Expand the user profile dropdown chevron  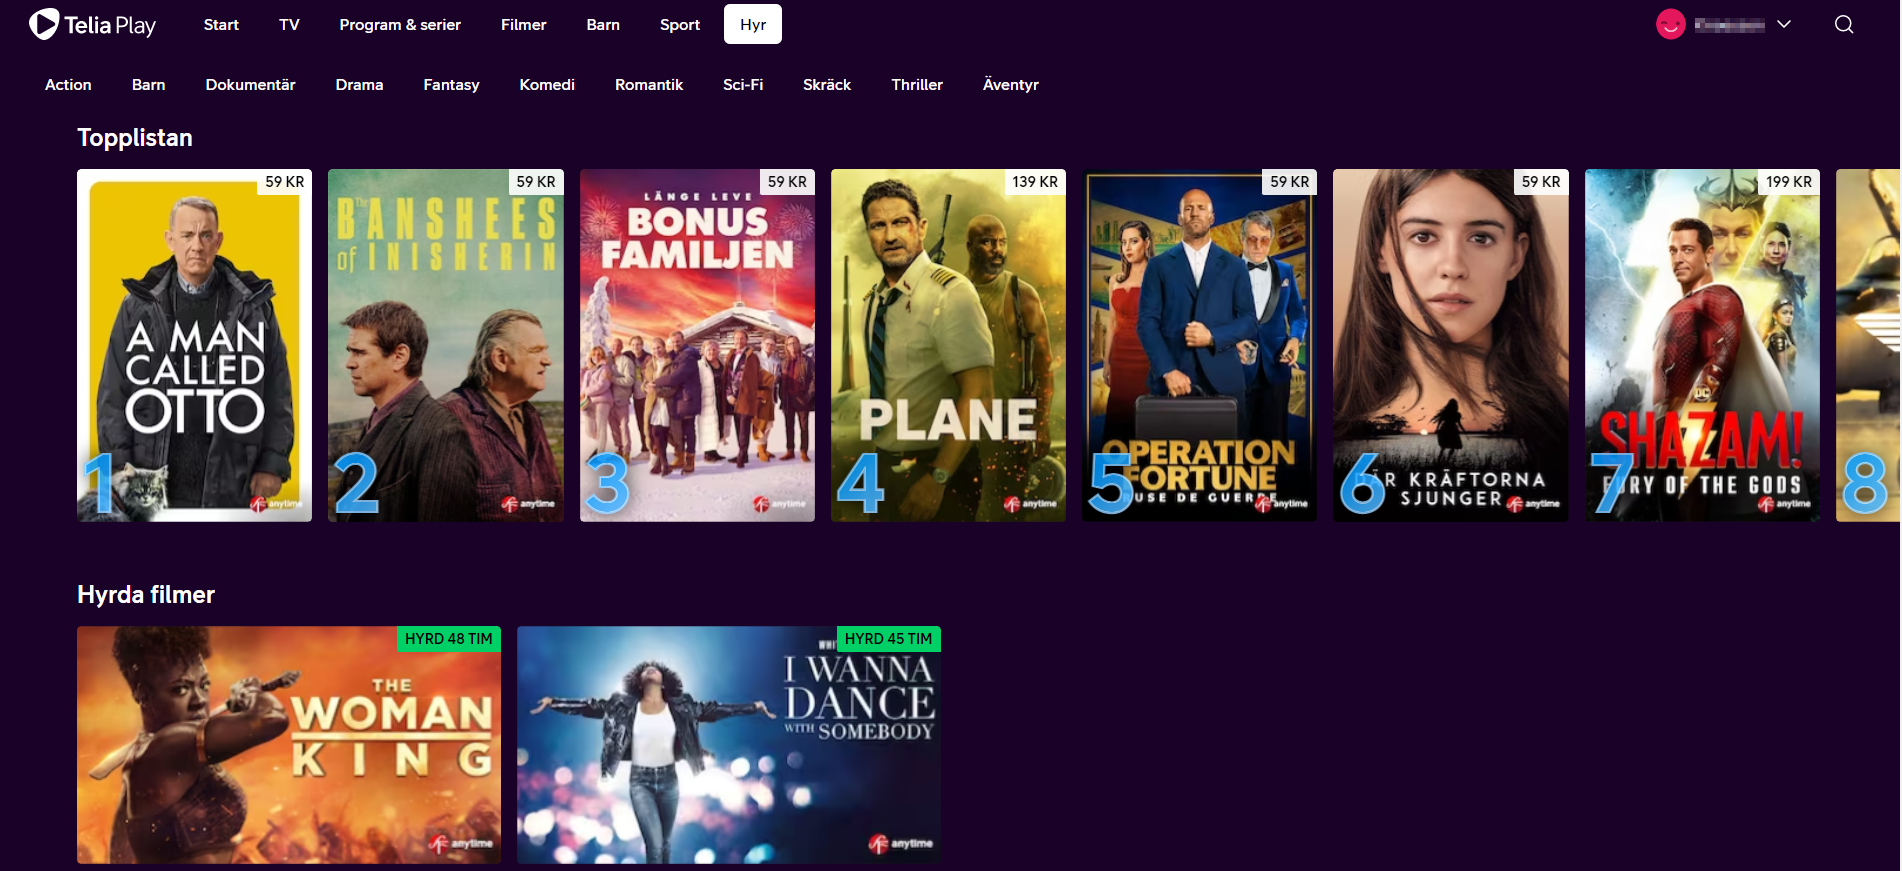[1783, 25]
